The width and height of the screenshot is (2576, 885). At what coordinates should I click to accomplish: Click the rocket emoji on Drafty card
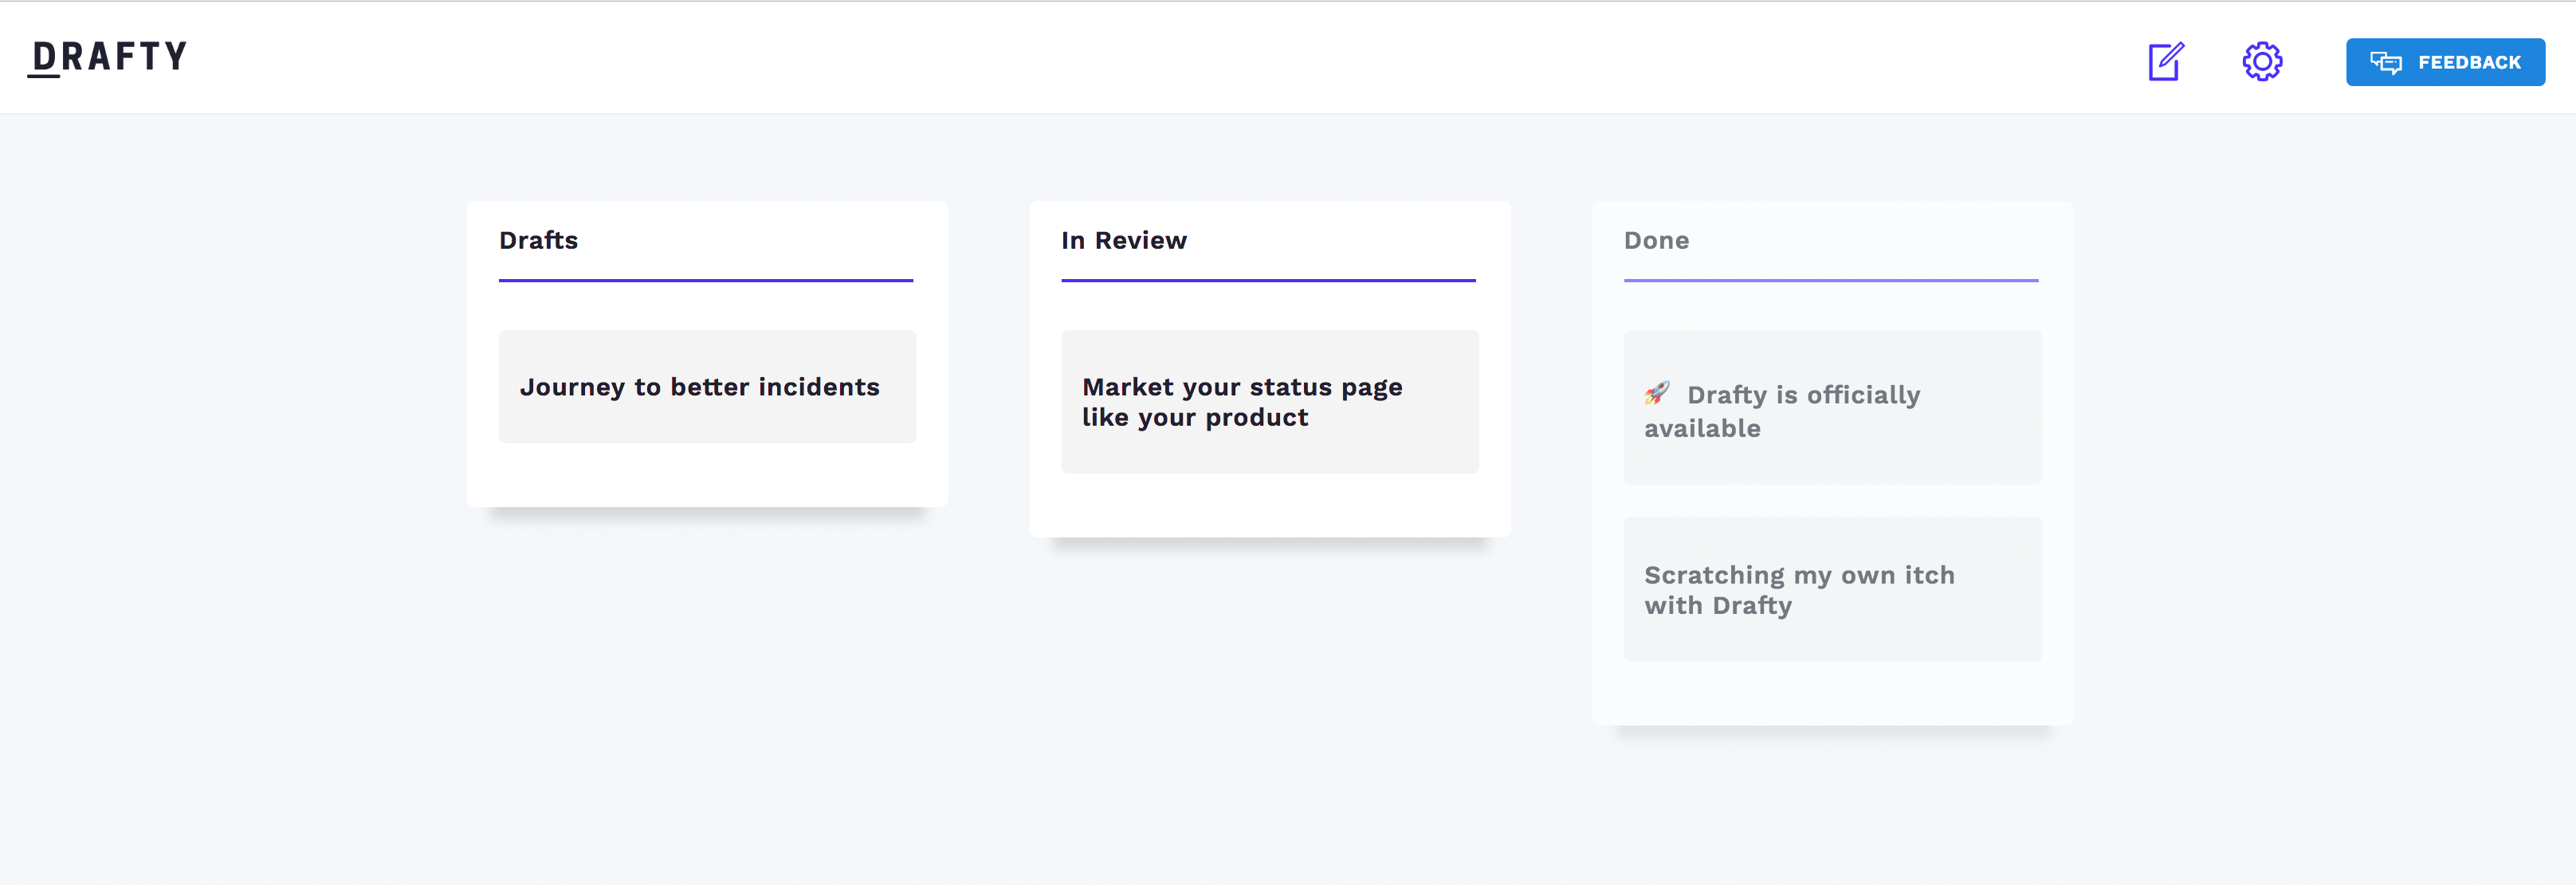[x=1657, y=393]
